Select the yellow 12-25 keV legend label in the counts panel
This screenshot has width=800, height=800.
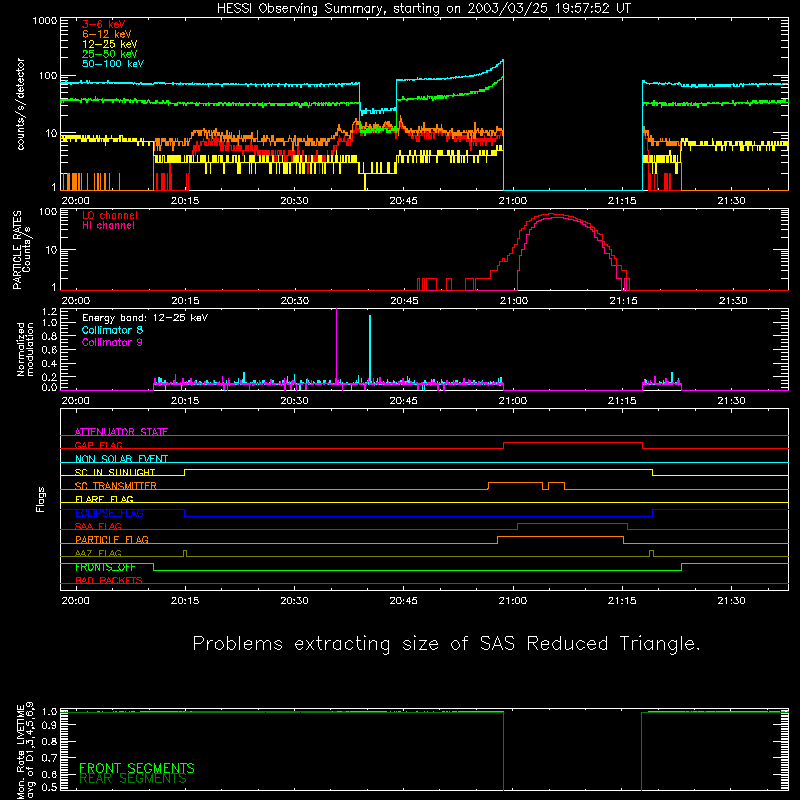109,44
